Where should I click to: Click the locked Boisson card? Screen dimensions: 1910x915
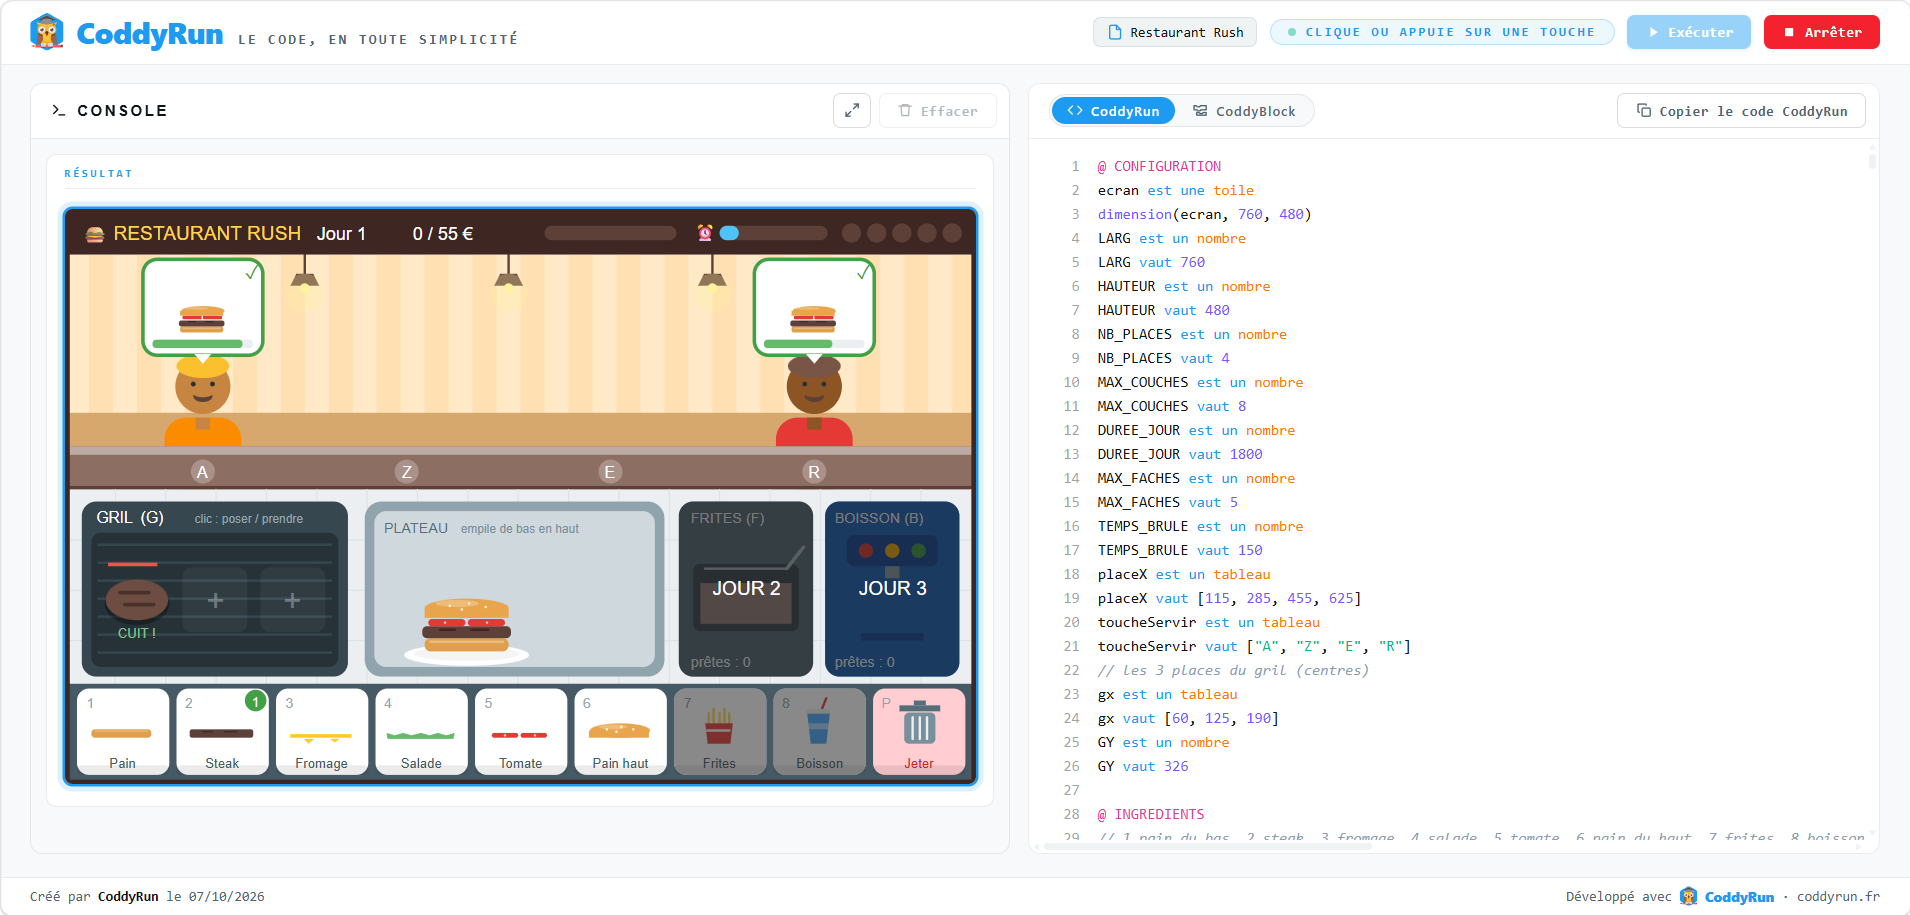pos(819,732)
